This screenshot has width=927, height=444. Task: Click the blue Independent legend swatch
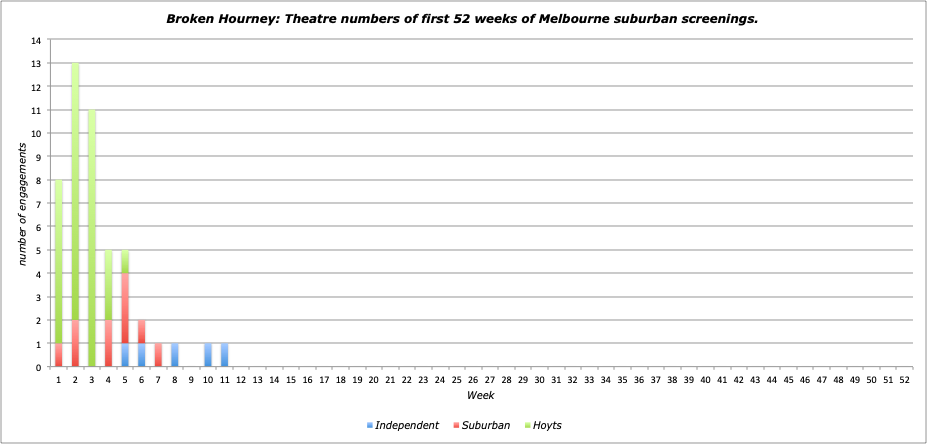click(x=370, y=426)
